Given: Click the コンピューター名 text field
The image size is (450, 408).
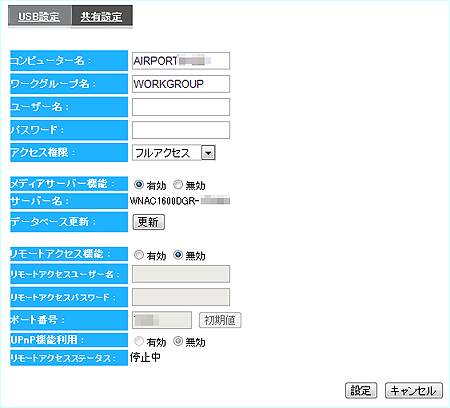Looking at the screenshot, I should (x=181, y=61).
